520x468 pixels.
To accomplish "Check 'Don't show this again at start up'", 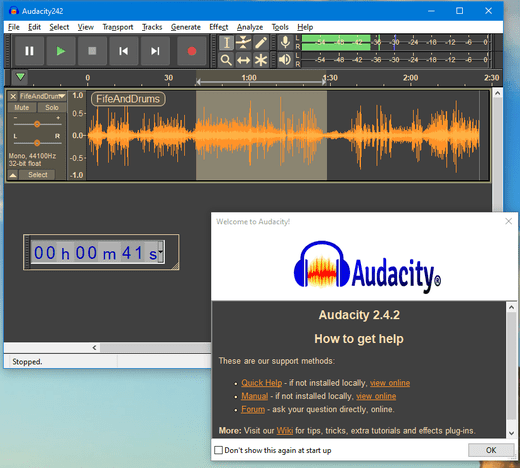I will (x=218, y=450).
